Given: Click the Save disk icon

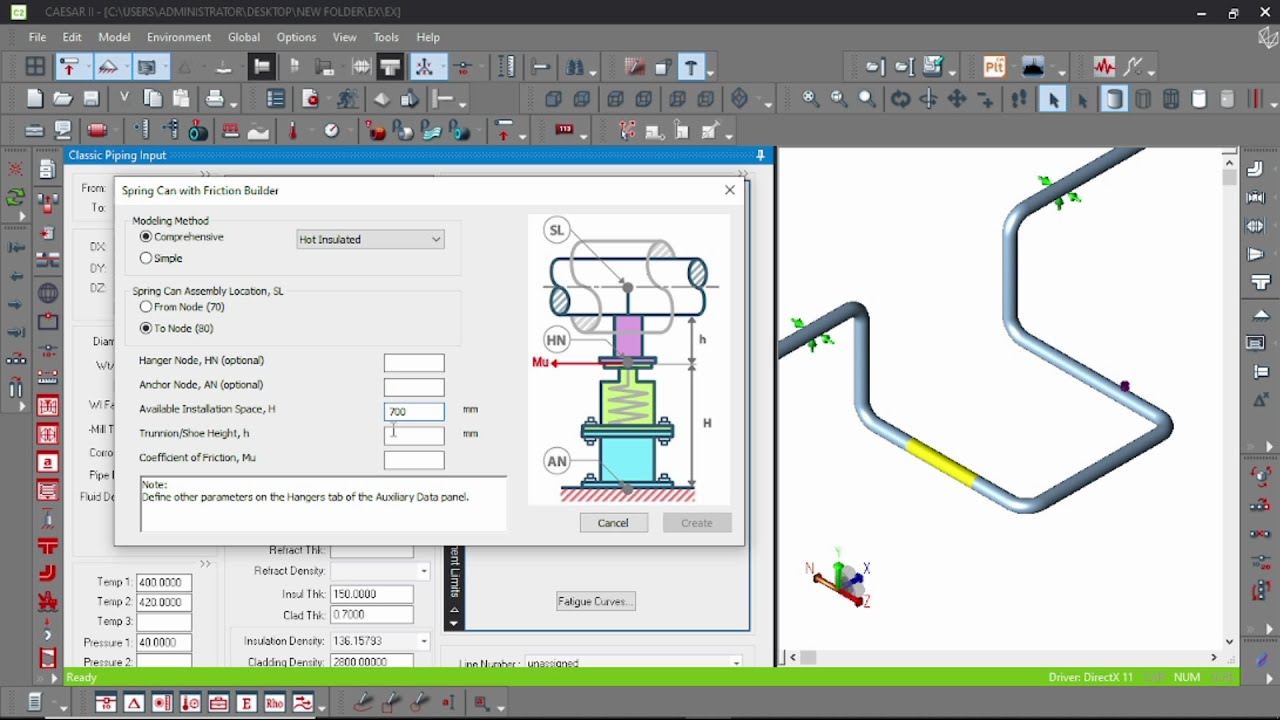Looking at the screenshot, I should click(91, 99).
